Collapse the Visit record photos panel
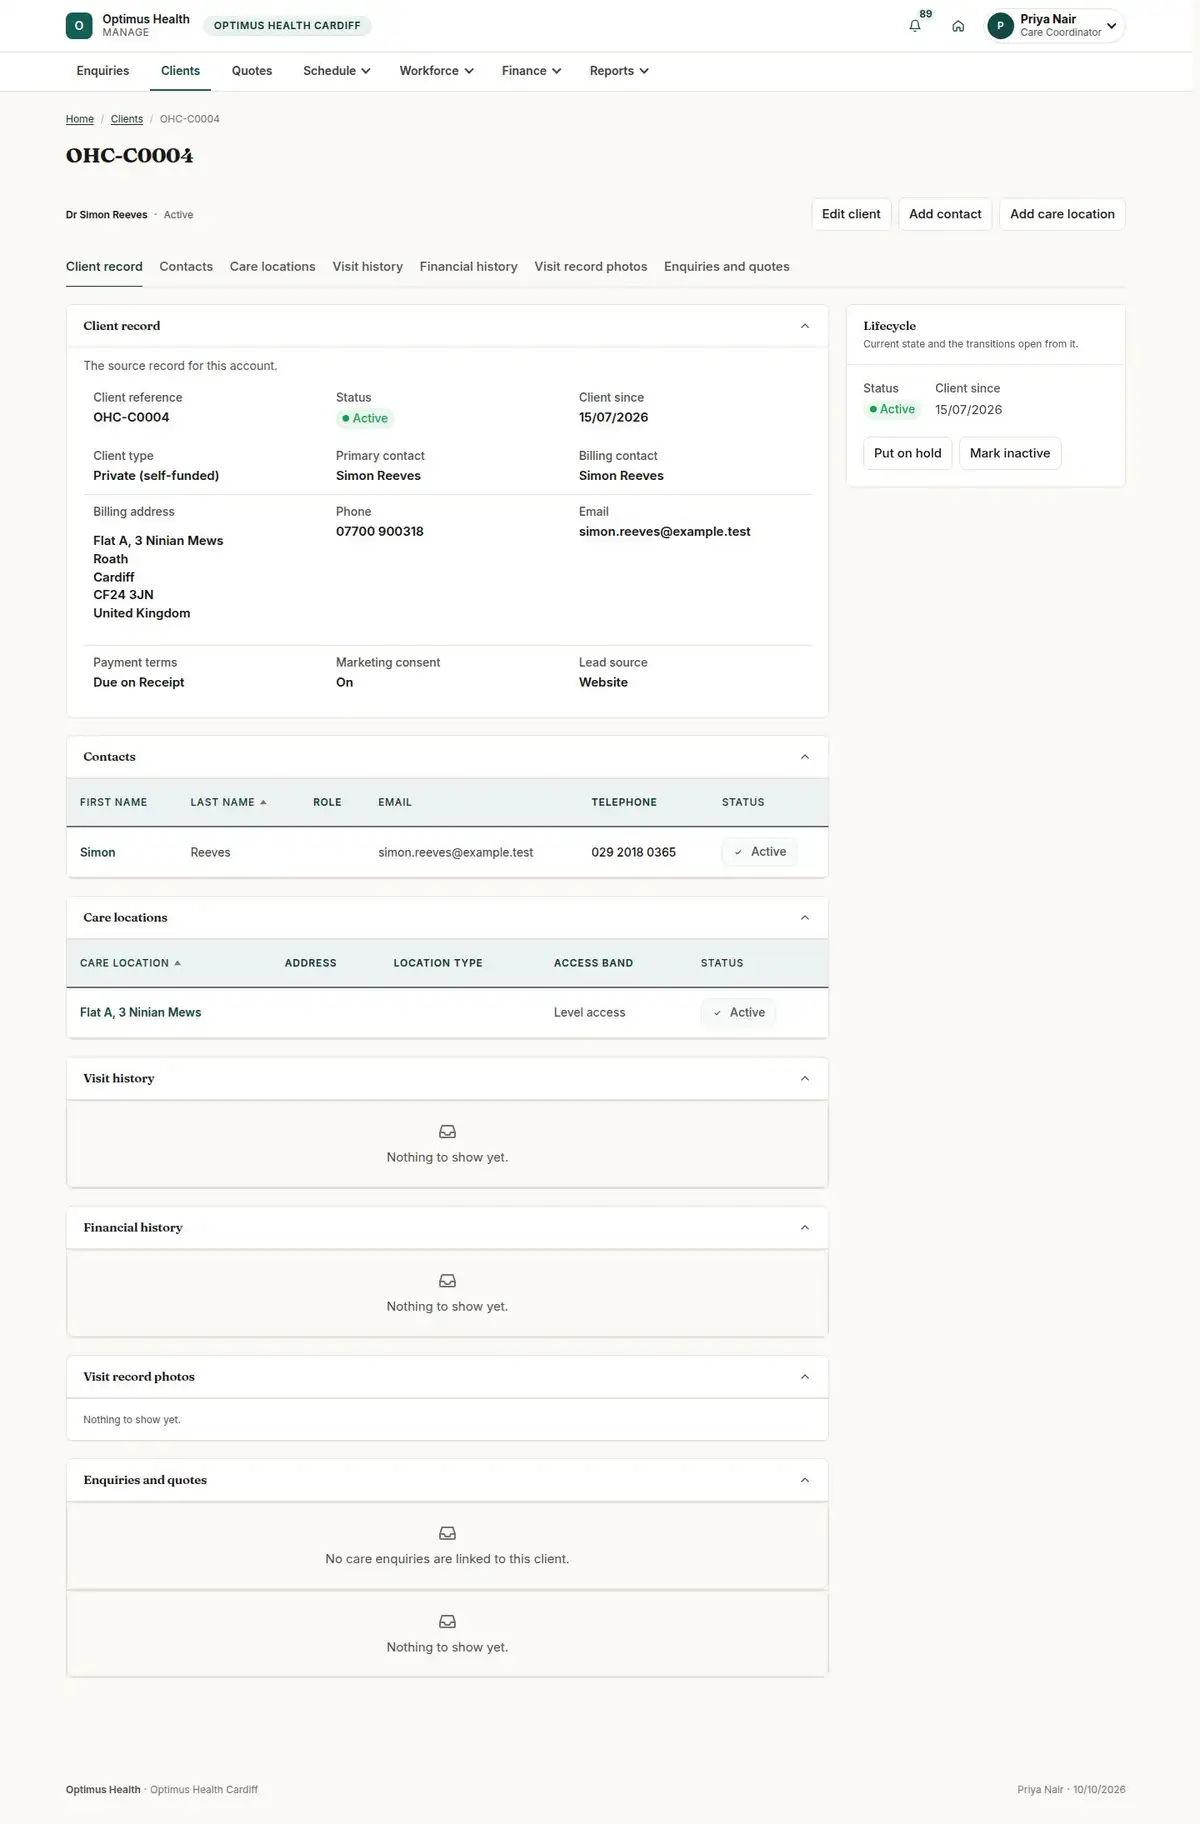Viewport: 1200px width, 1824px height. pyautogui.click(x=805, y=1377)
